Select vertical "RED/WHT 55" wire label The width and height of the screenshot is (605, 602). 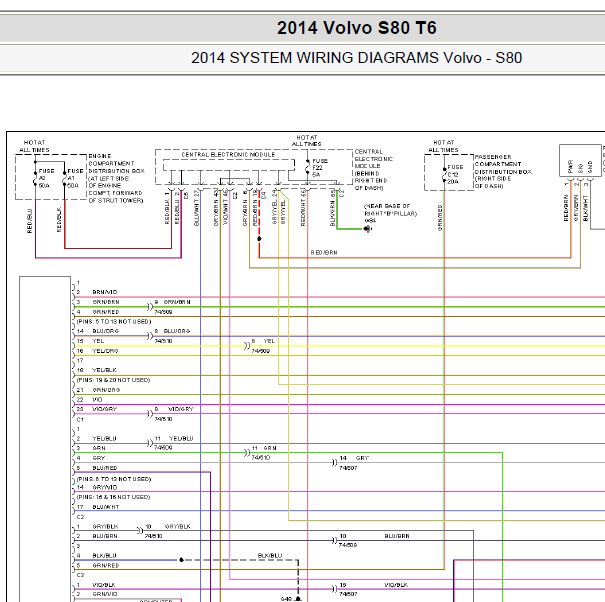303,207
